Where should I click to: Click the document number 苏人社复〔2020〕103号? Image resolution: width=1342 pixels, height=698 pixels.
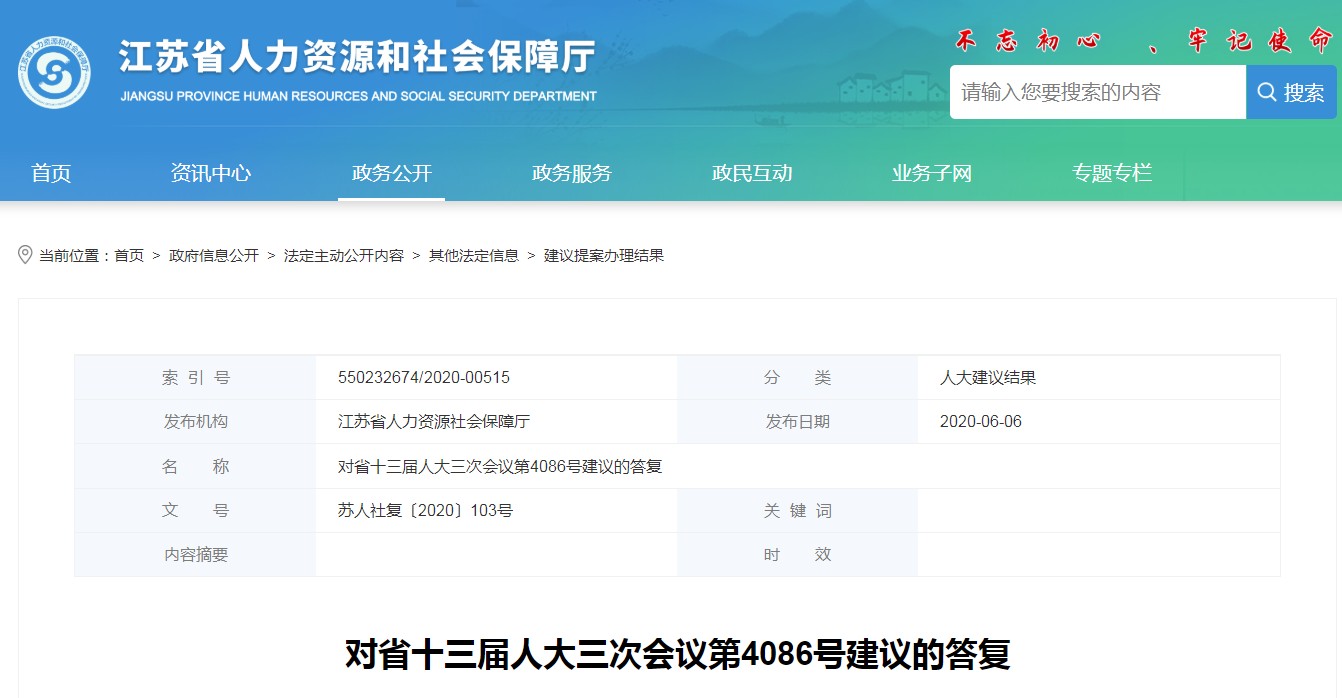pos(425,511)
